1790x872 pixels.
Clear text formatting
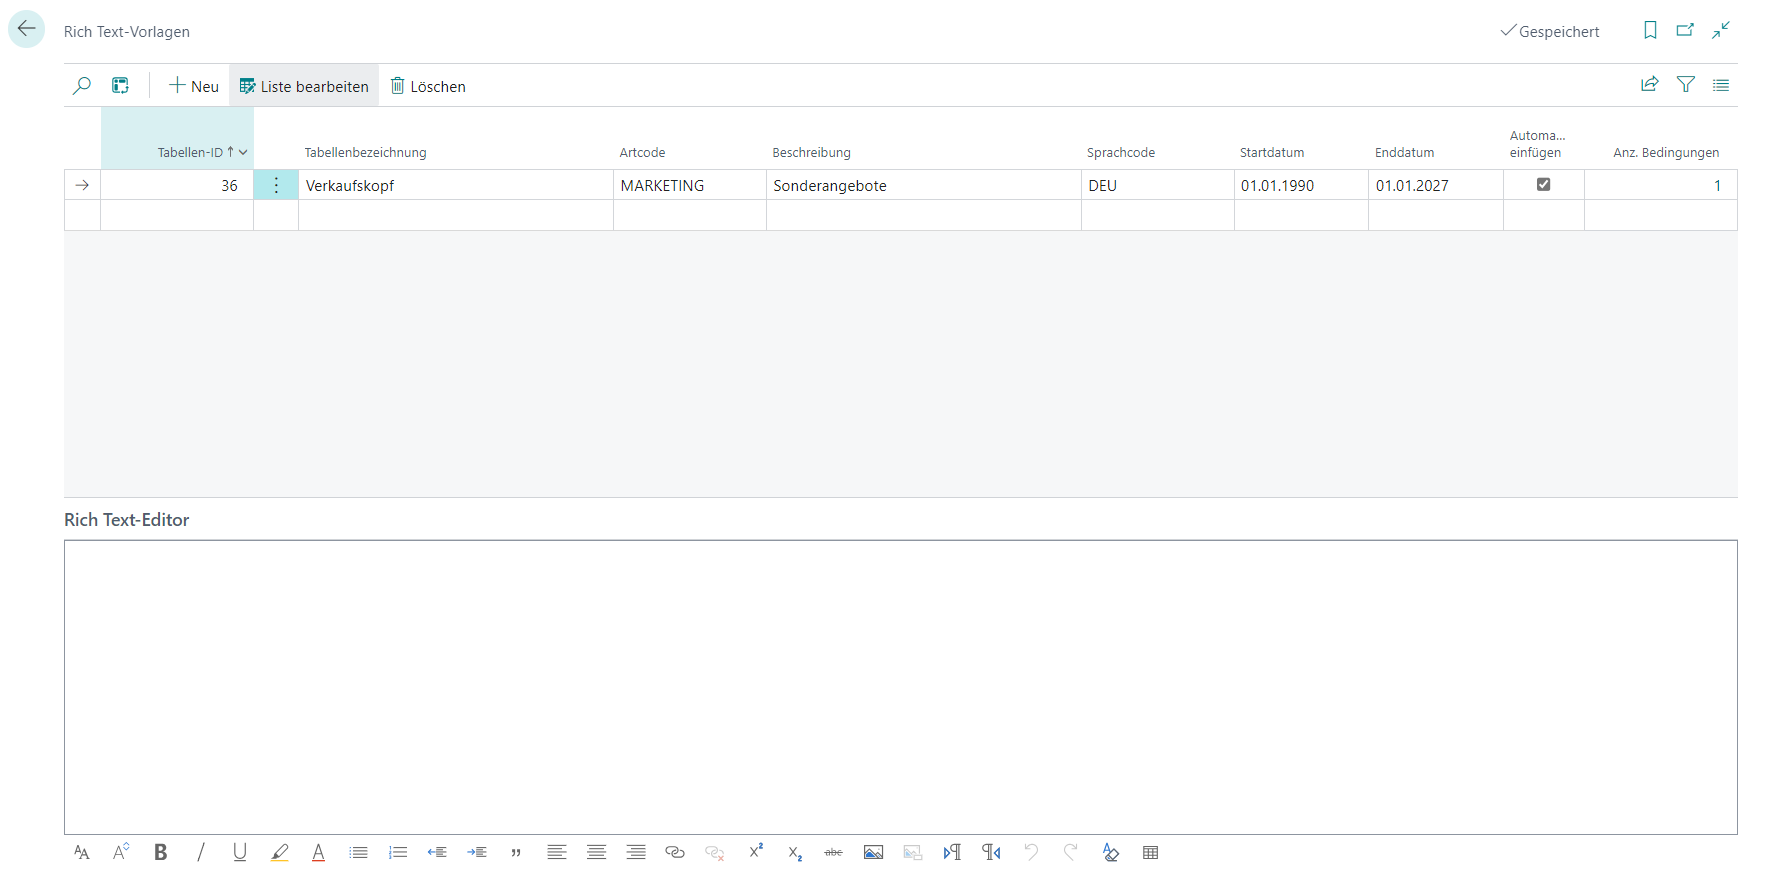click(1111, 852)
